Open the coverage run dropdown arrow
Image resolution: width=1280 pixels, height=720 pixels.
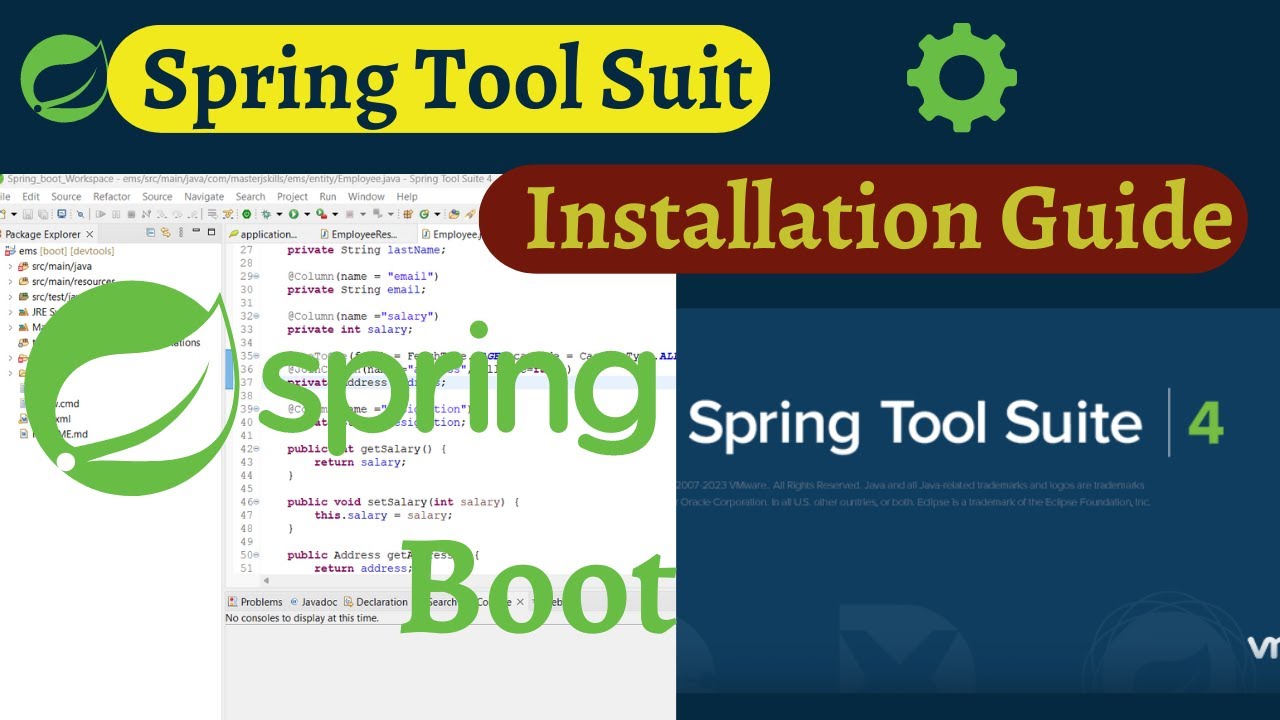(335, 214)
